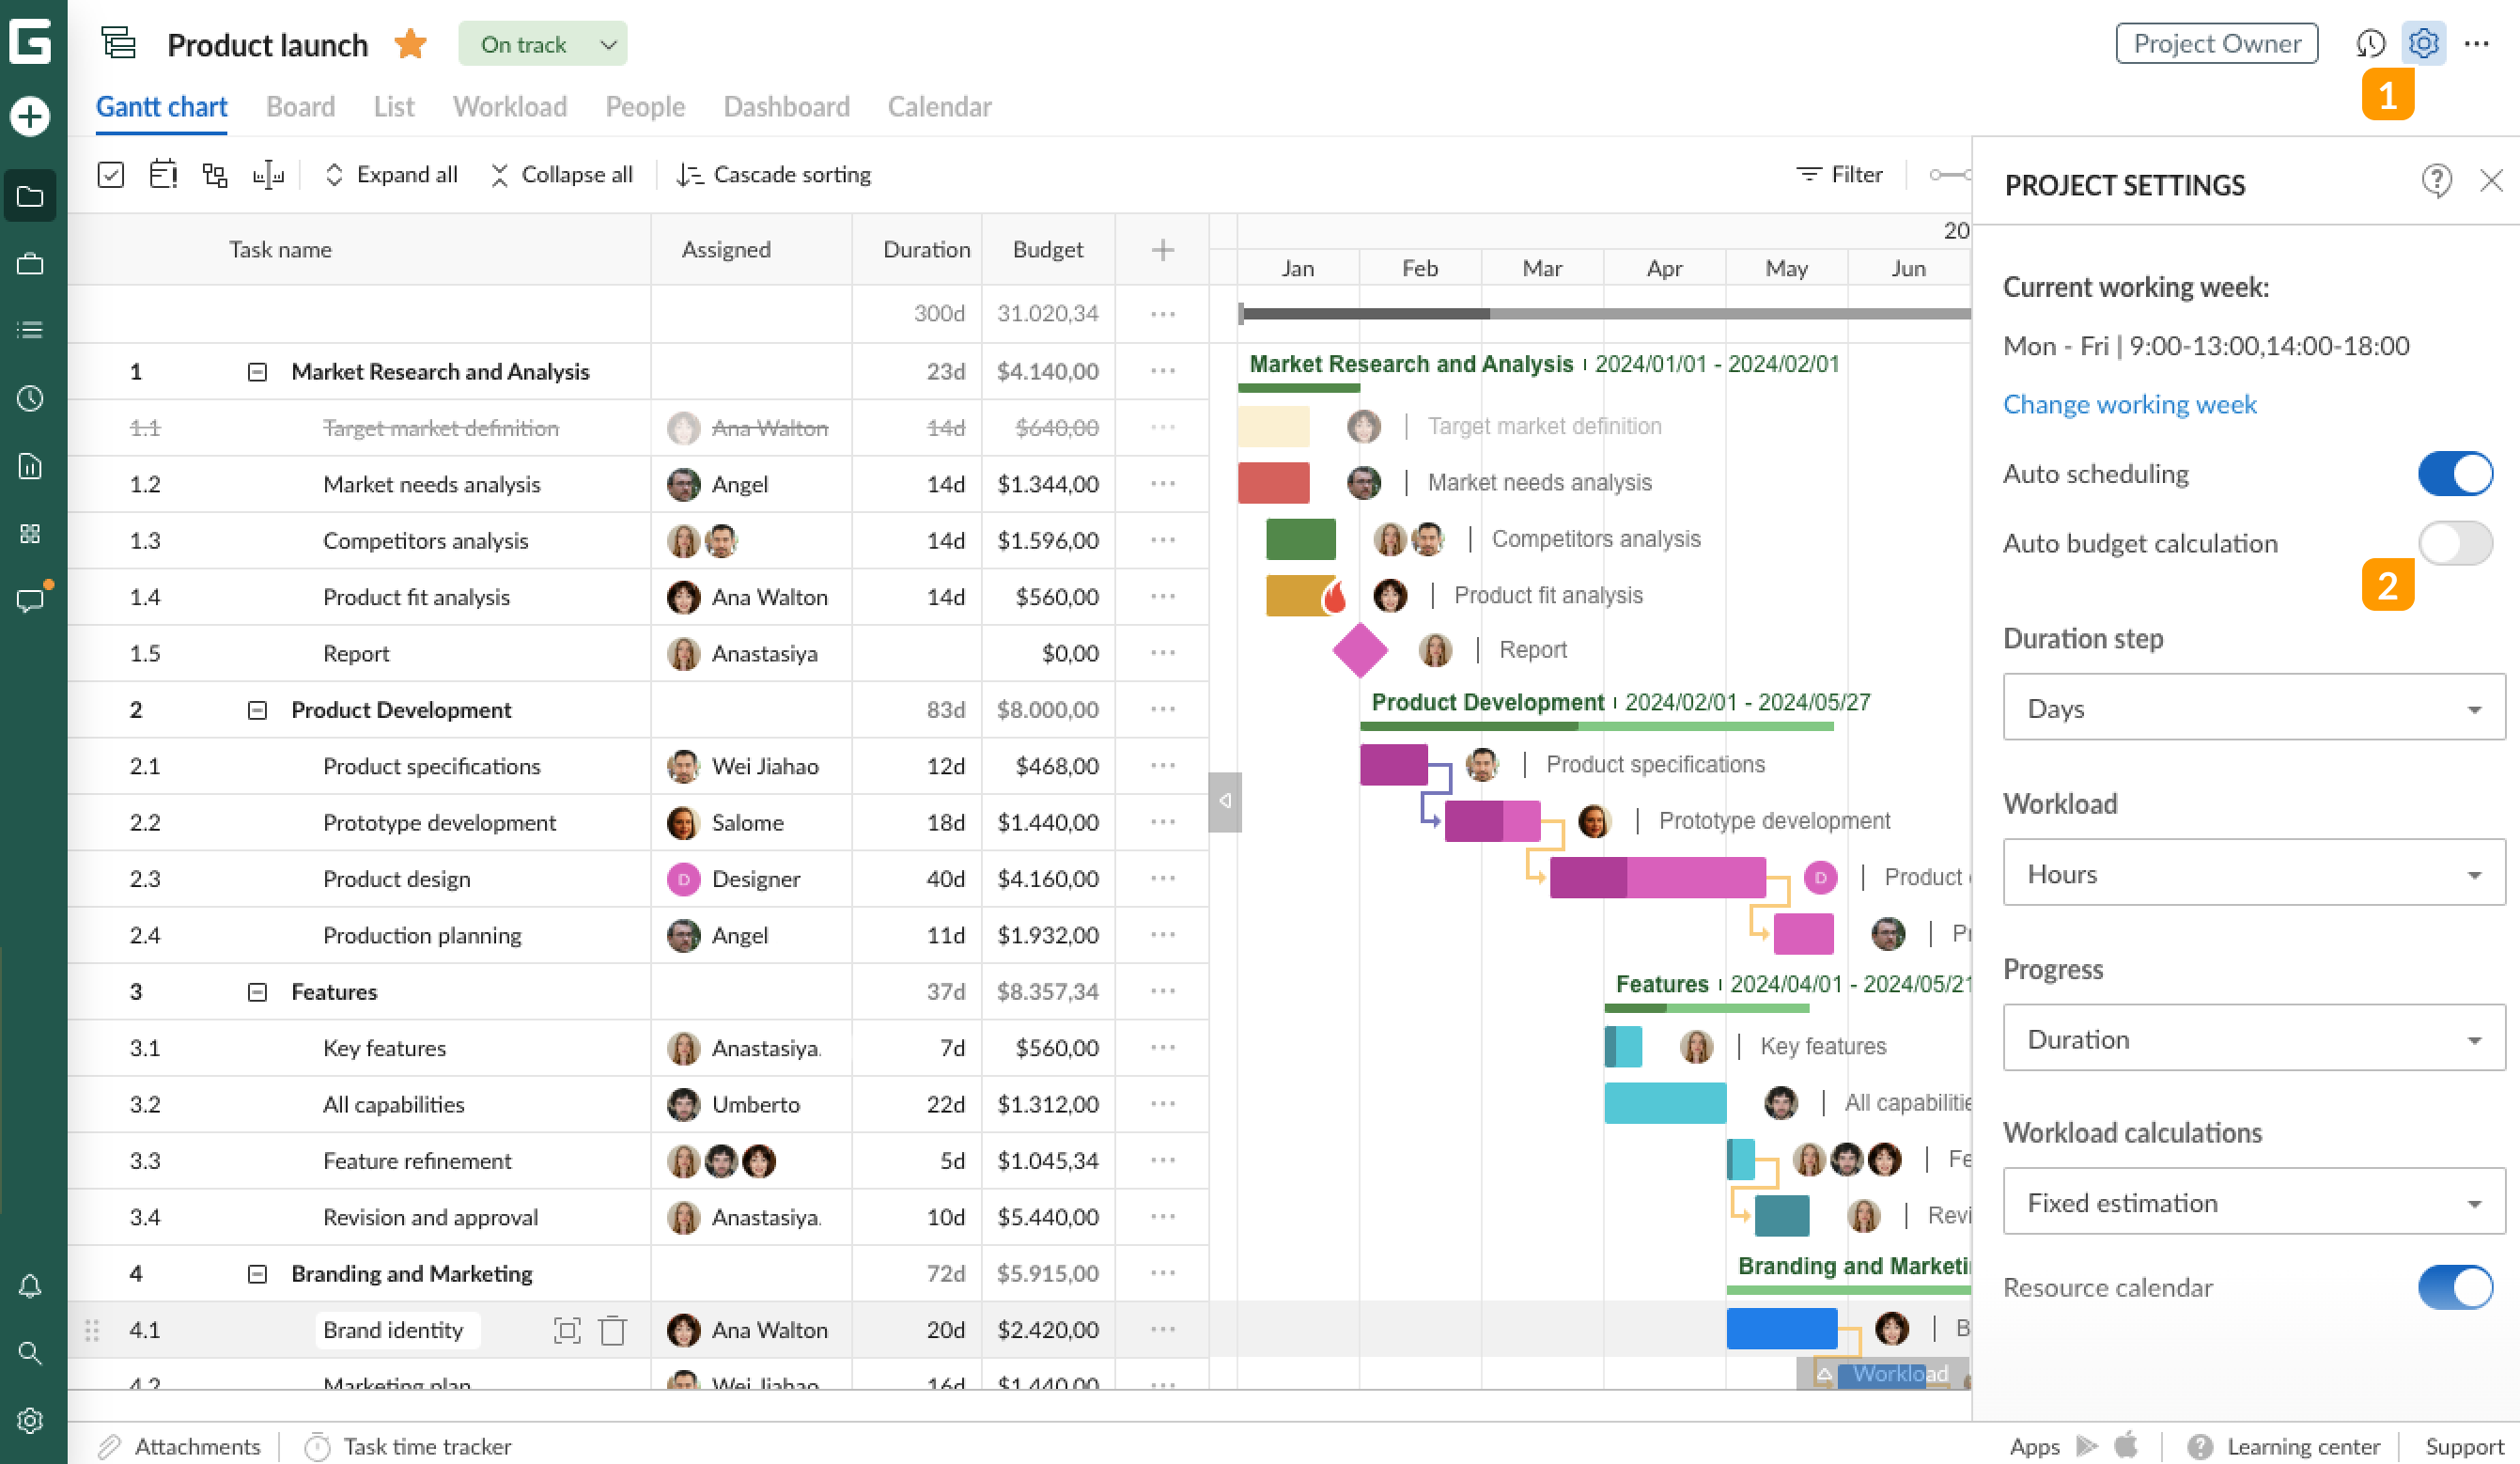This screenshot has width=2520, height=1464.
Task: Click Cascade sorting button
Action: (x=773, y=174)
